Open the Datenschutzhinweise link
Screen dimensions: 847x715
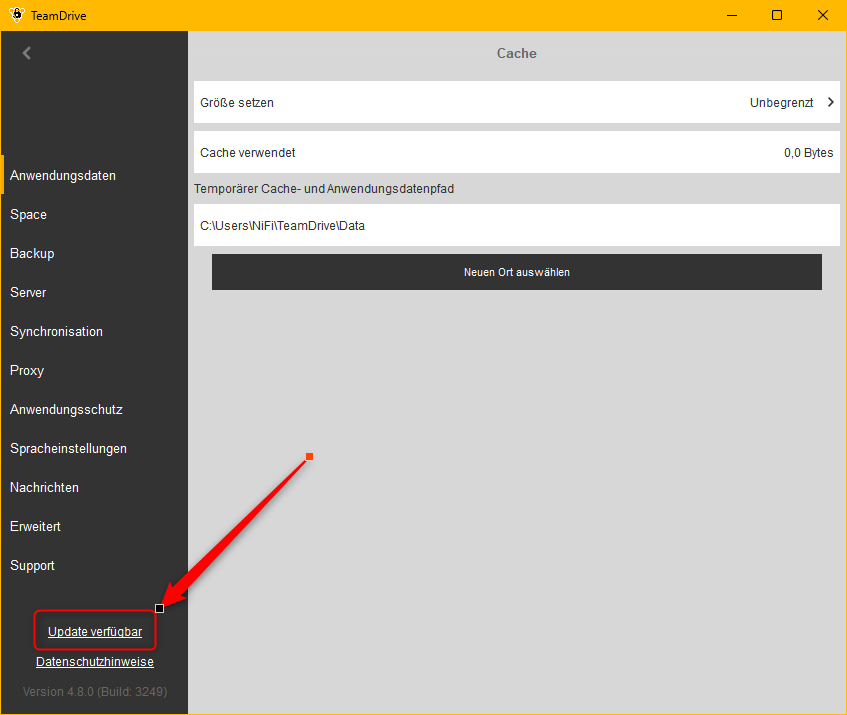point(95,662)
